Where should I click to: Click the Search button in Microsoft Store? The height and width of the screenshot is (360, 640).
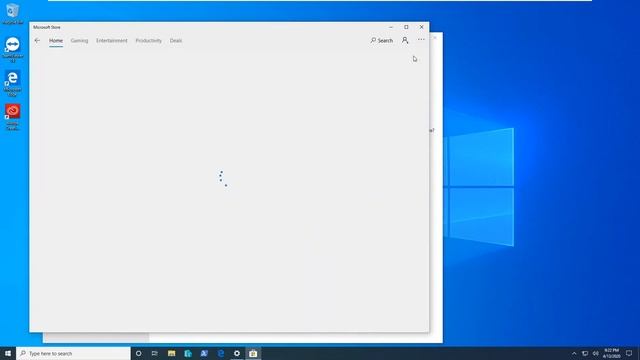382,40
